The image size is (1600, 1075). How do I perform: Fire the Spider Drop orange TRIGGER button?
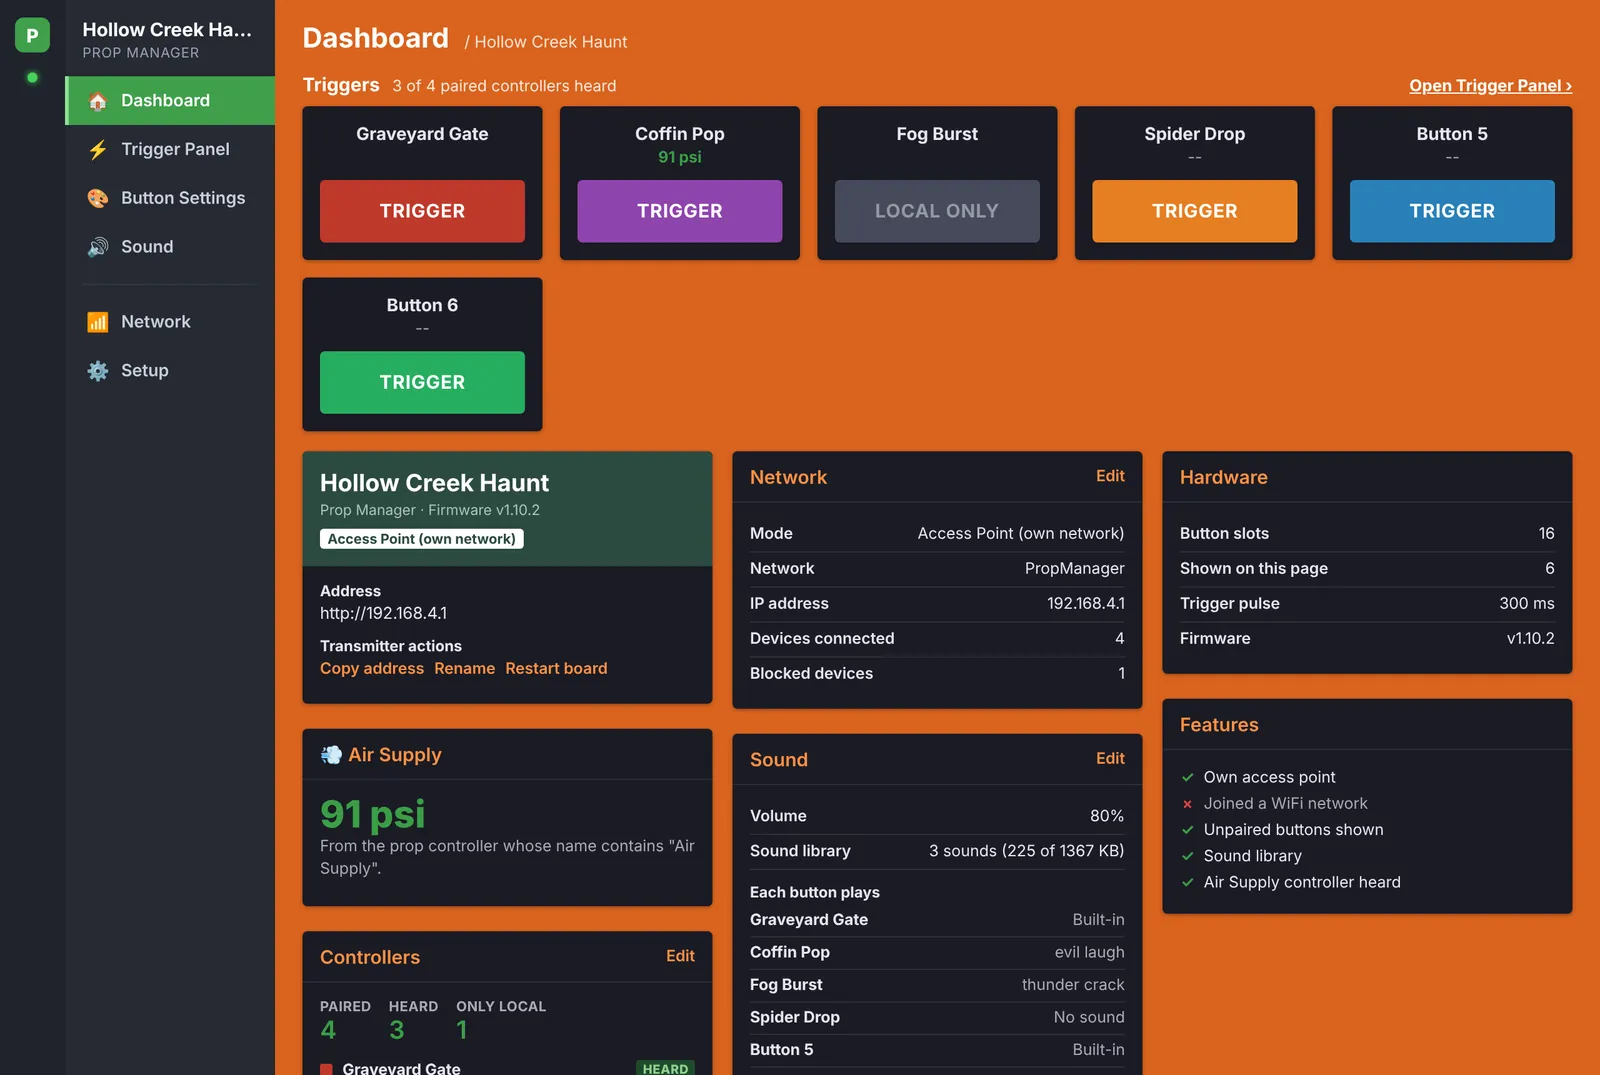tap(1195, 211)
